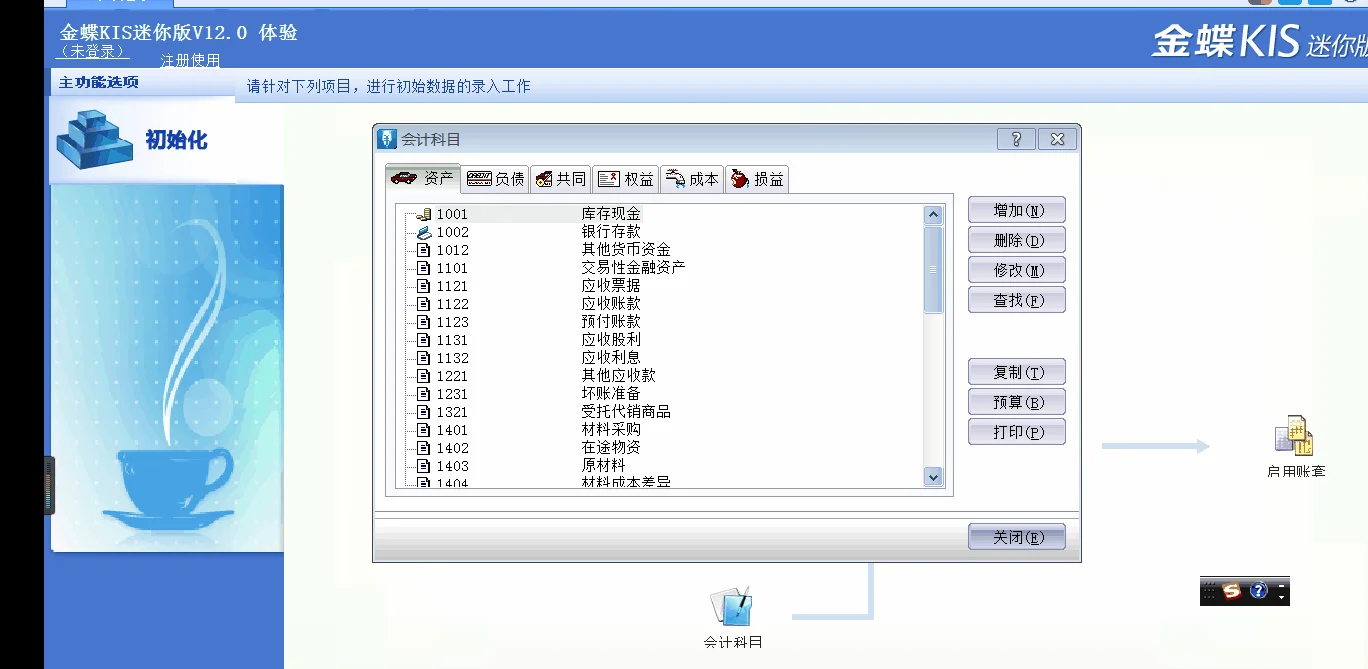Click the 删除(D) button
1368x669 pixels.
coord(1016,240)
